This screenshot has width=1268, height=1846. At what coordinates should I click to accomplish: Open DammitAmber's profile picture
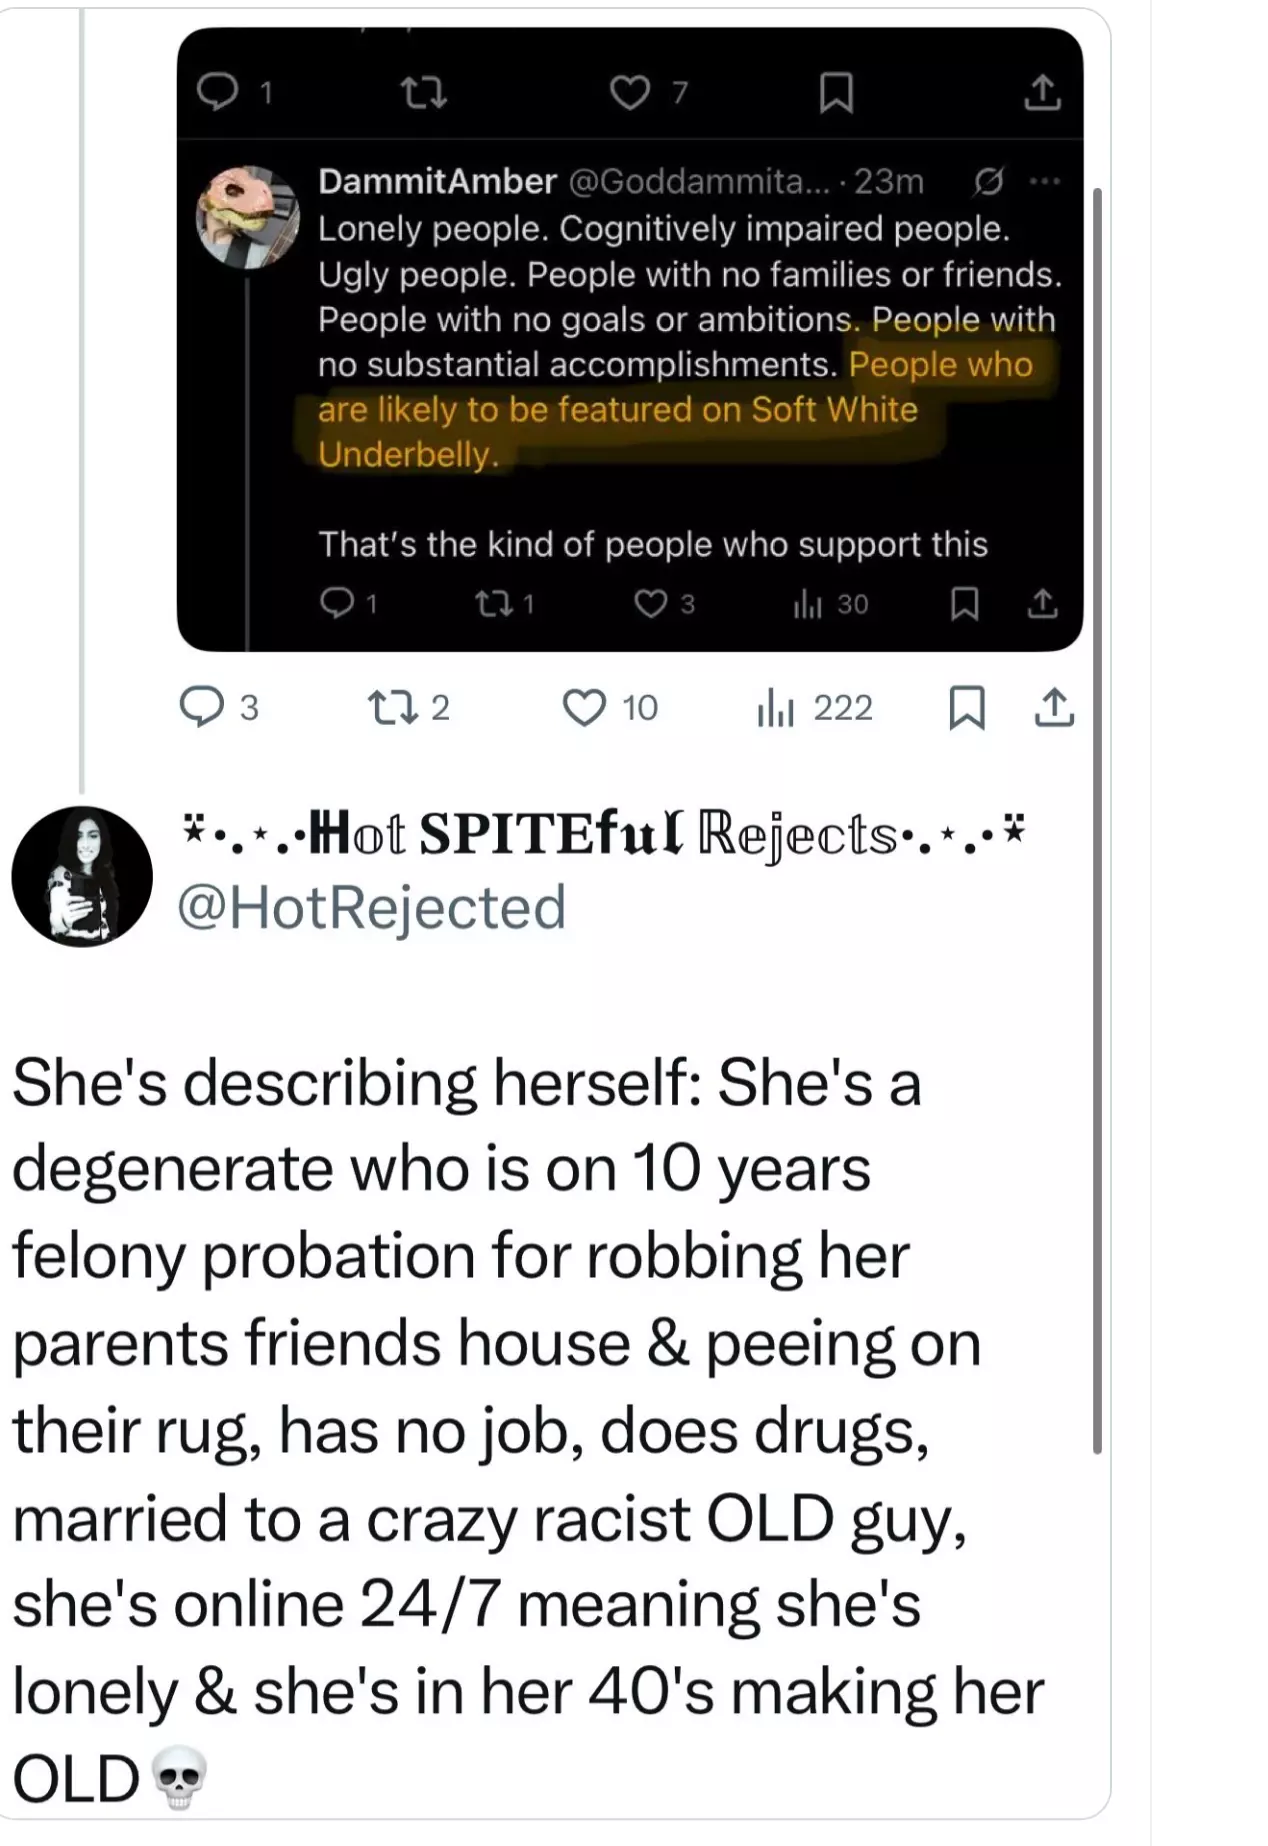click(247, 217)
